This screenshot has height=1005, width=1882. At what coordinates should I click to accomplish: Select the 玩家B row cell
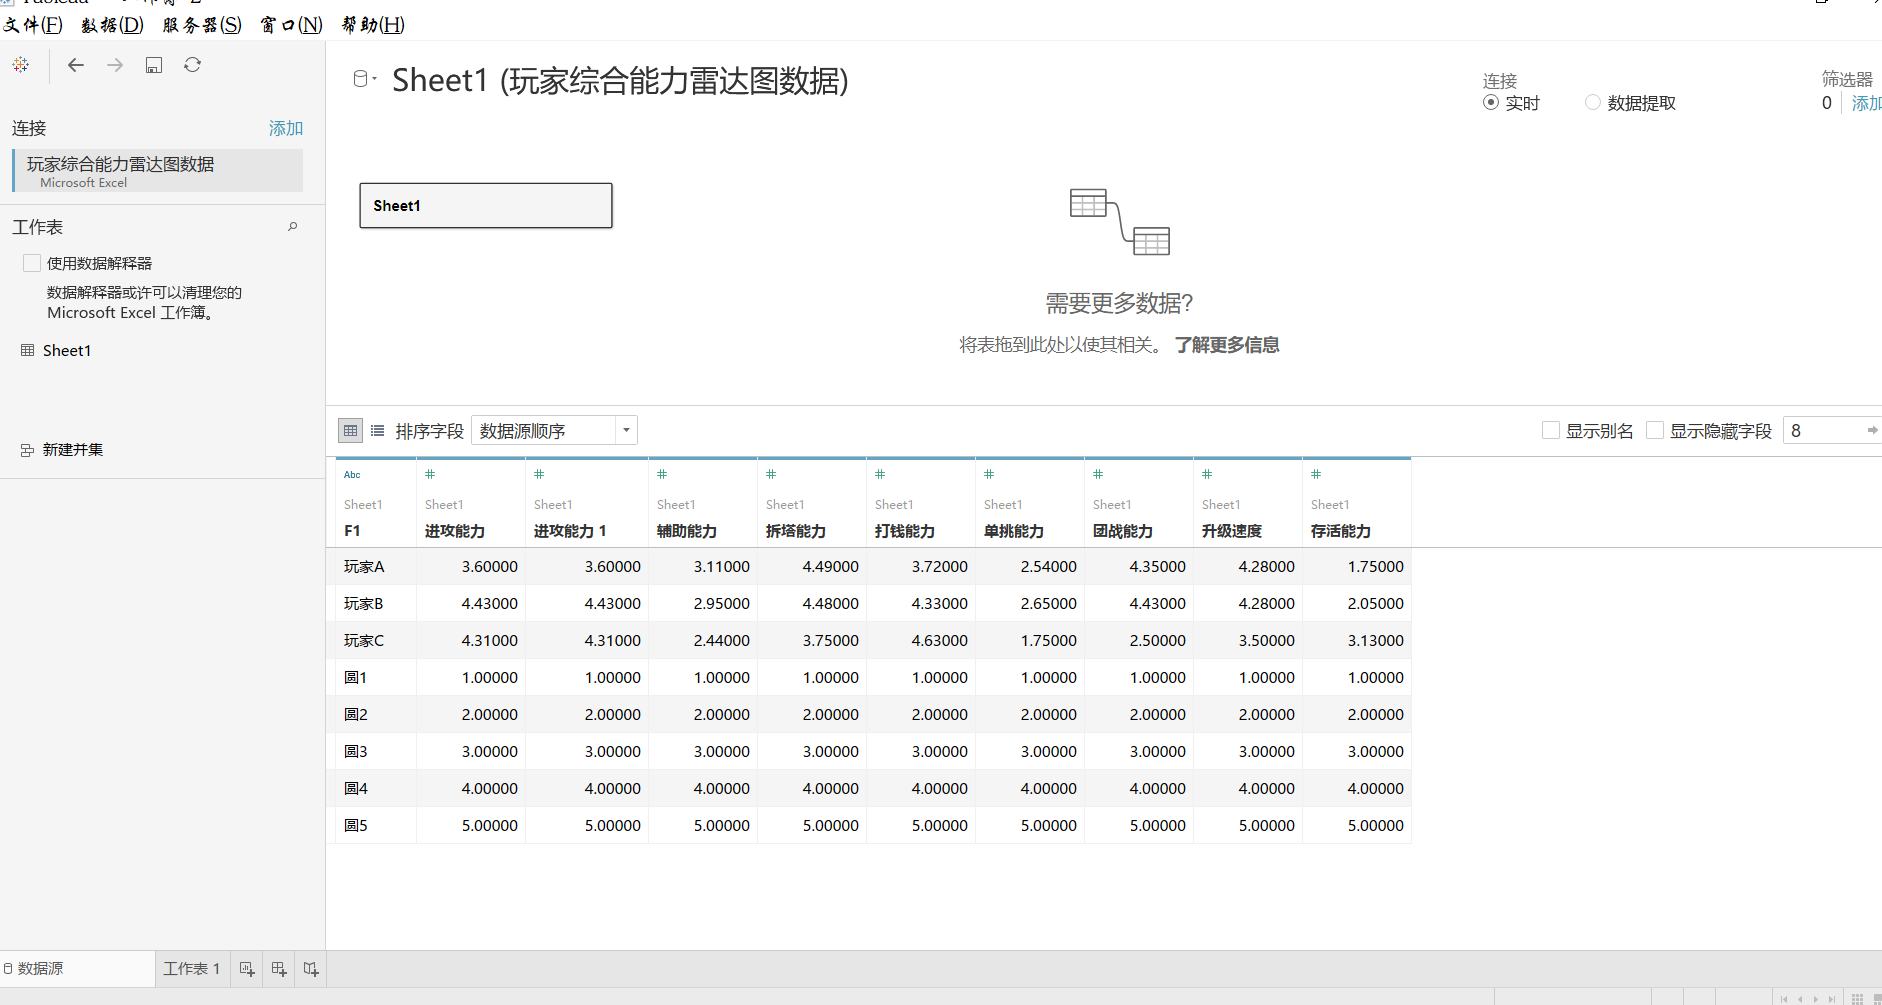(376, 604)
